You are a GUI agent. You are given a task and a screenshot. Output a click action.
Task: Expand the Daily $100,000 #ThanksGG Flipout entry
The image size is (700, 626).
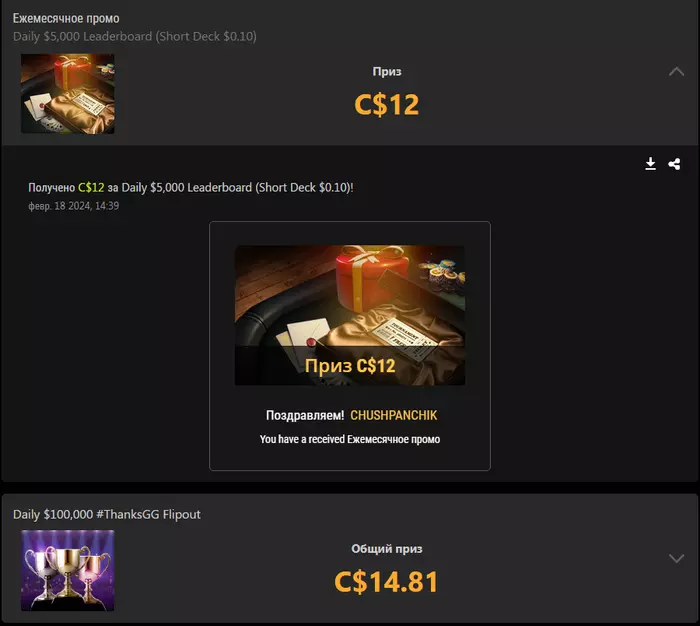point(676,558)
